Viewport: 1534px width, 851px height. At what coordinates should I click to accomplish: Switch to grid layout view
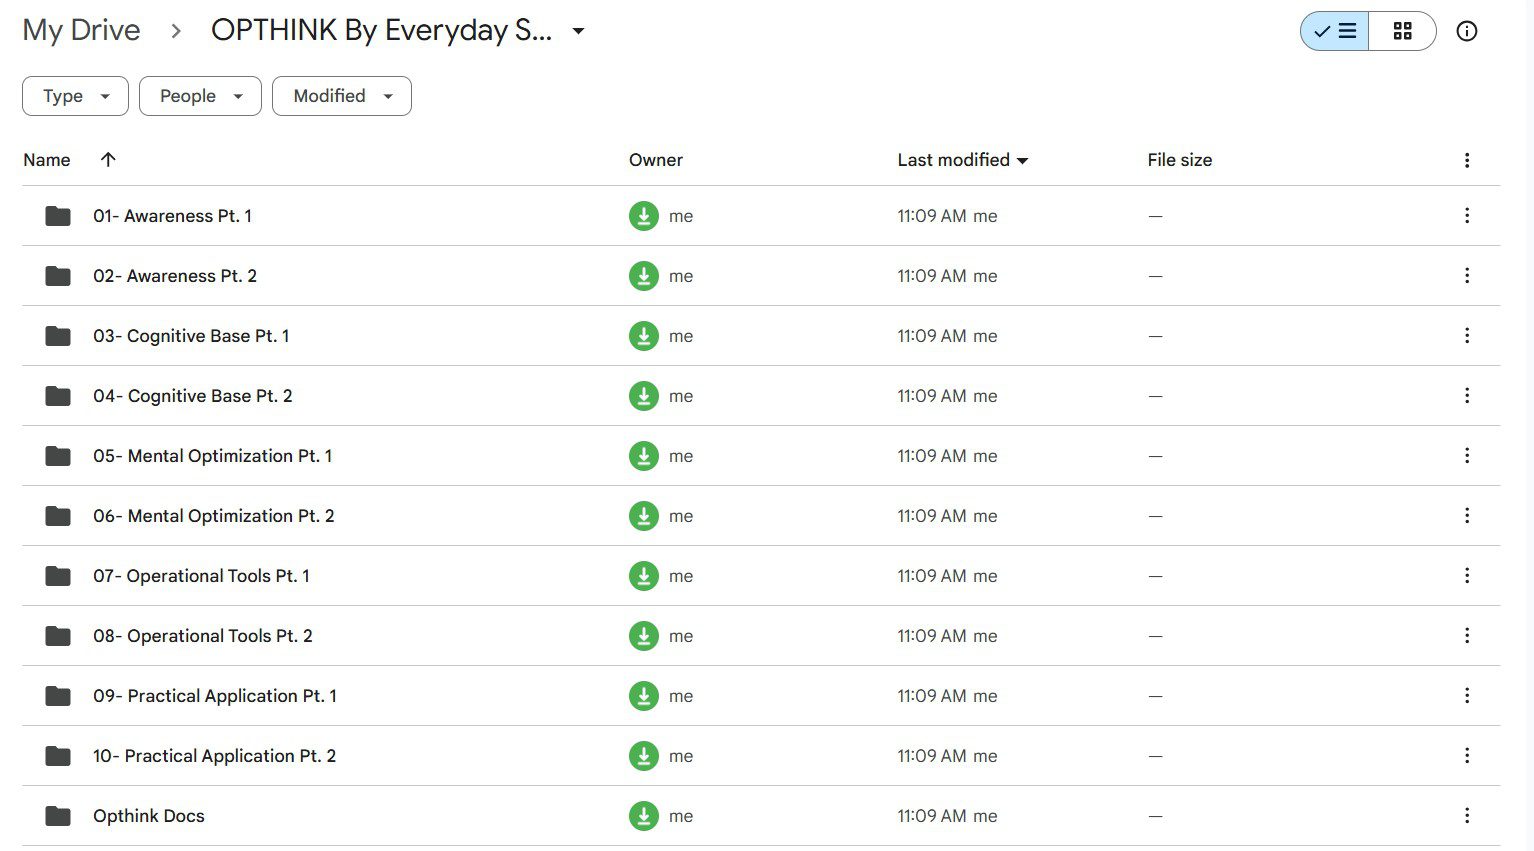pos(1402,31)
